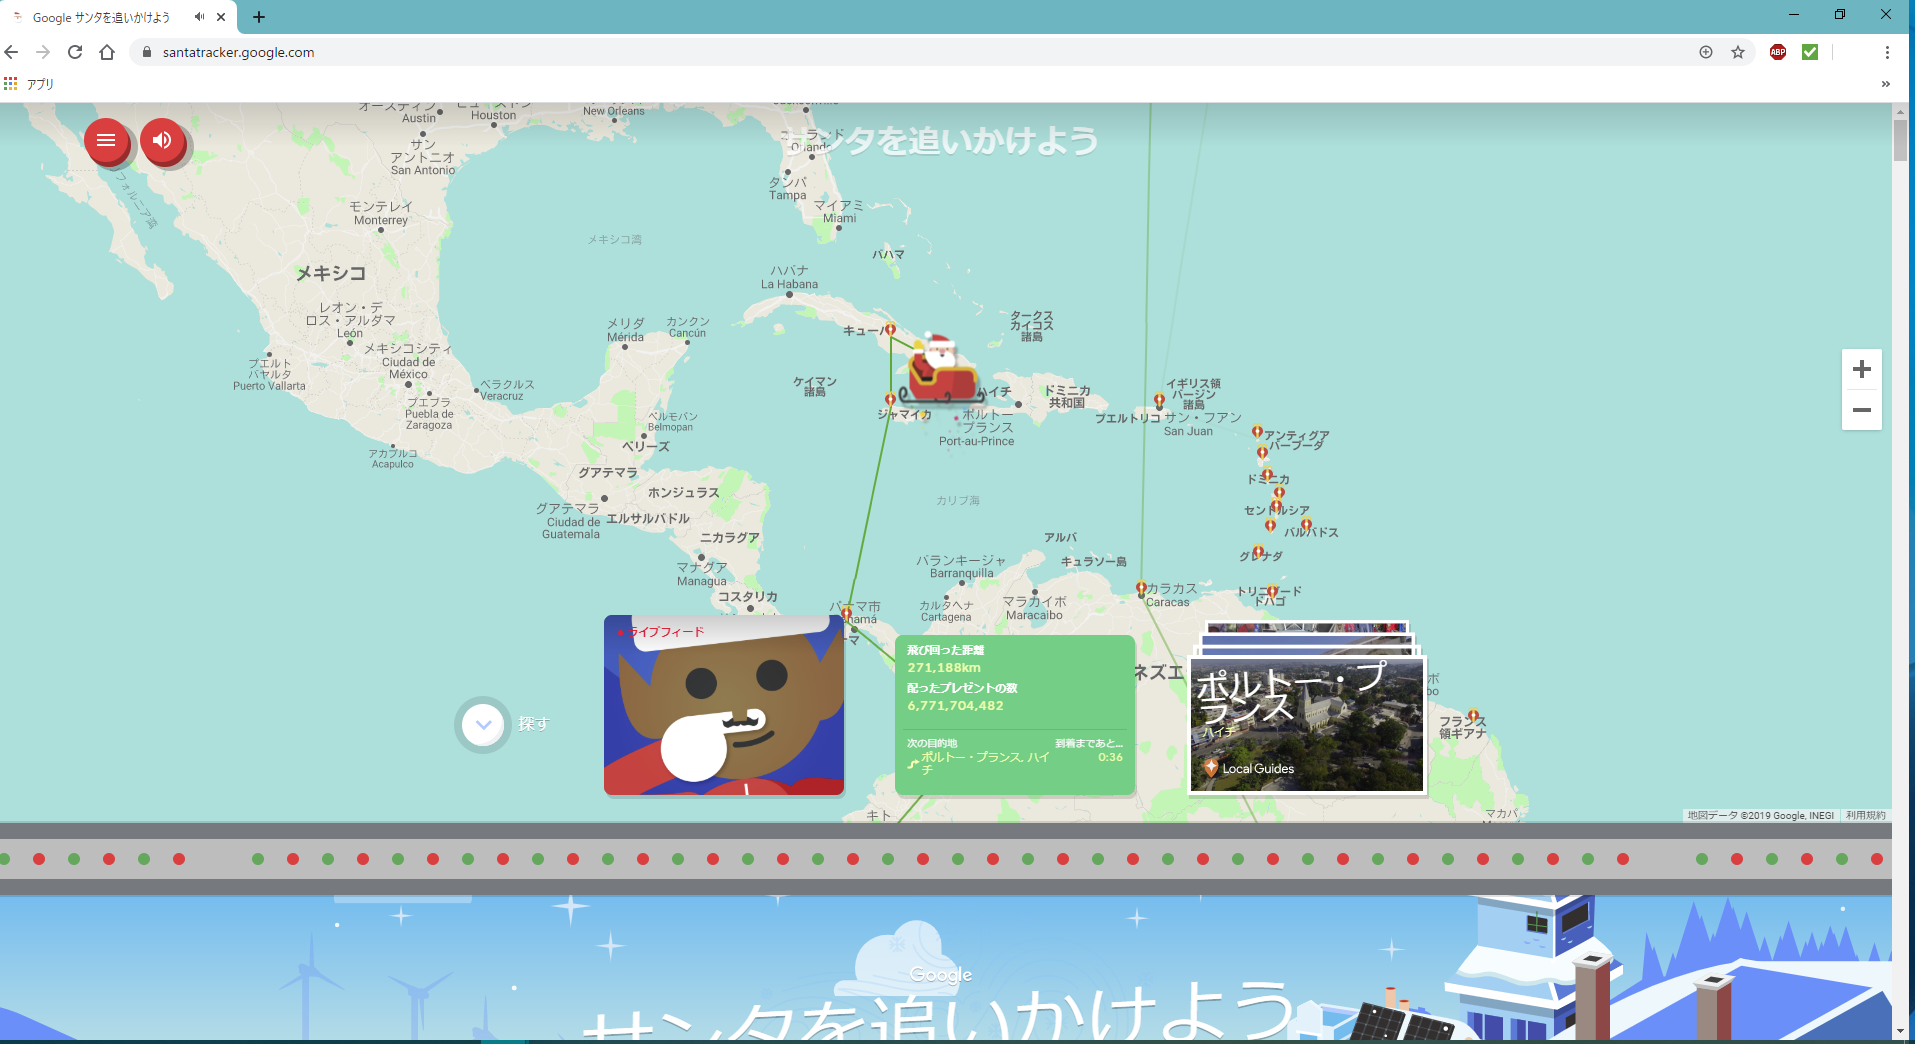Open the red hamburger menu button

pos(106,141)
